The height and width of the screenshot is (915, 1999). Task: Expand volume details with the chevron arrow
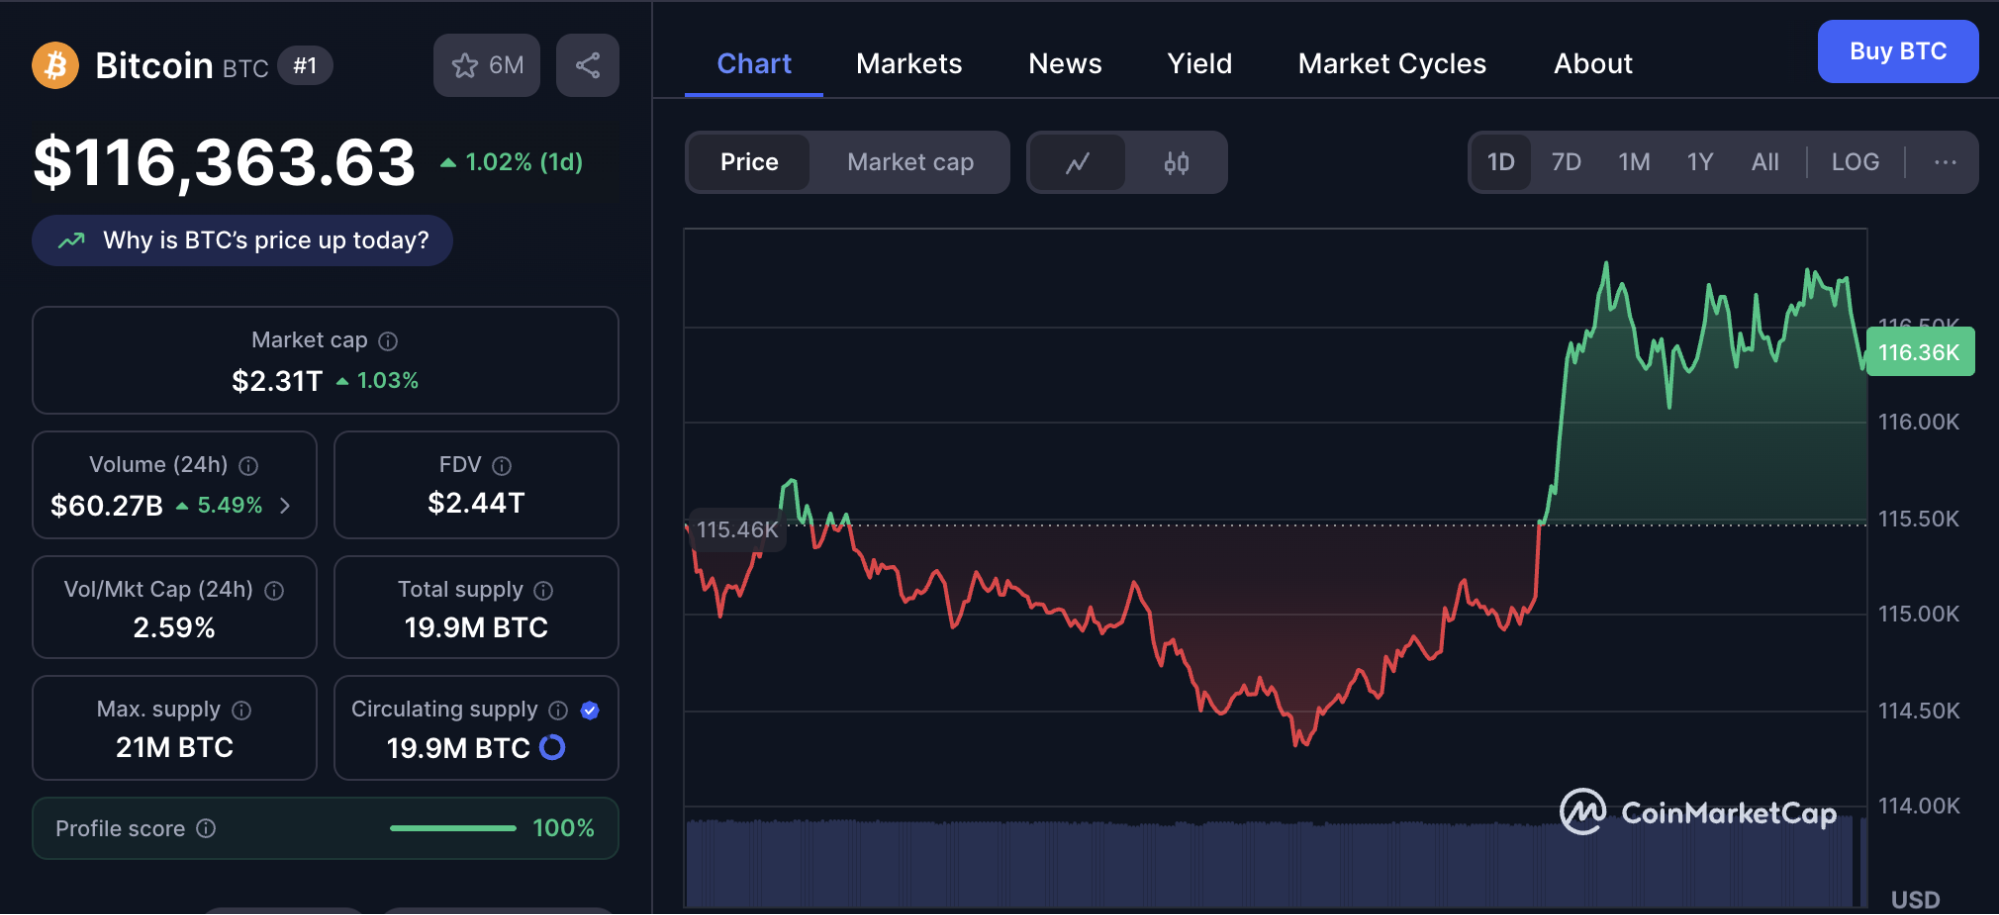[285, 506]
